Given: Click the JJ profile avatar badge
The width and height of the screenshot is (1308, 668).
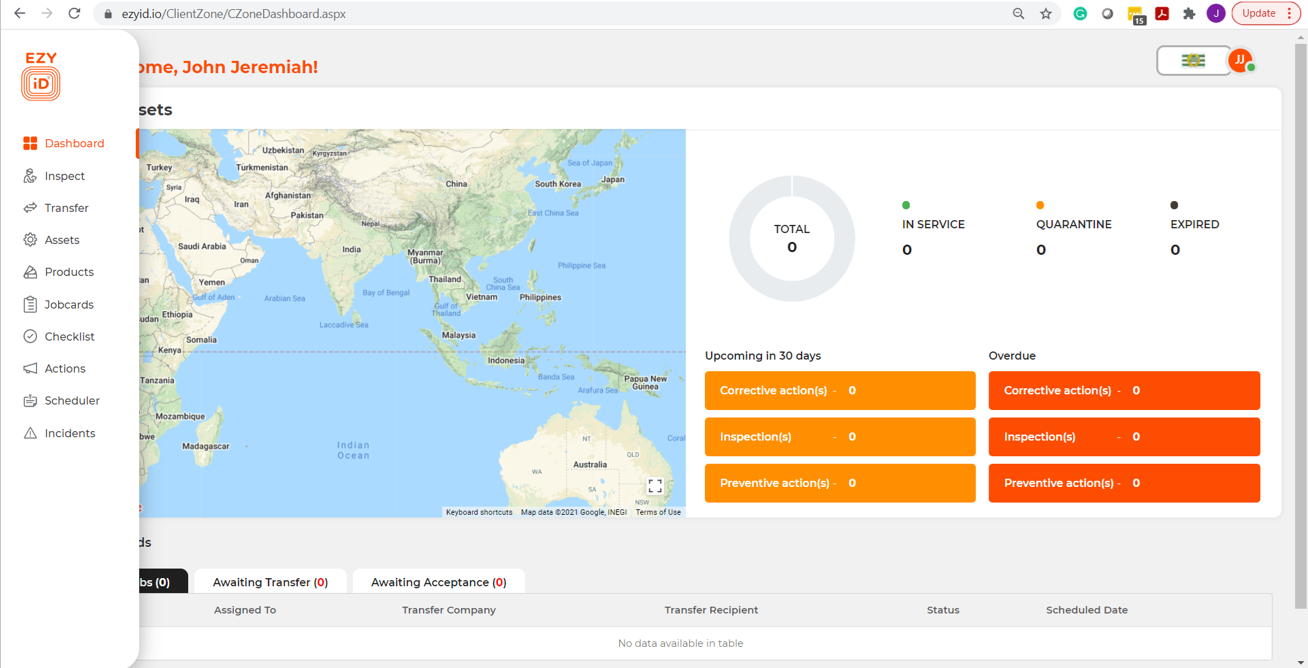Looking at the screenshot, I should coord(1240,60).
